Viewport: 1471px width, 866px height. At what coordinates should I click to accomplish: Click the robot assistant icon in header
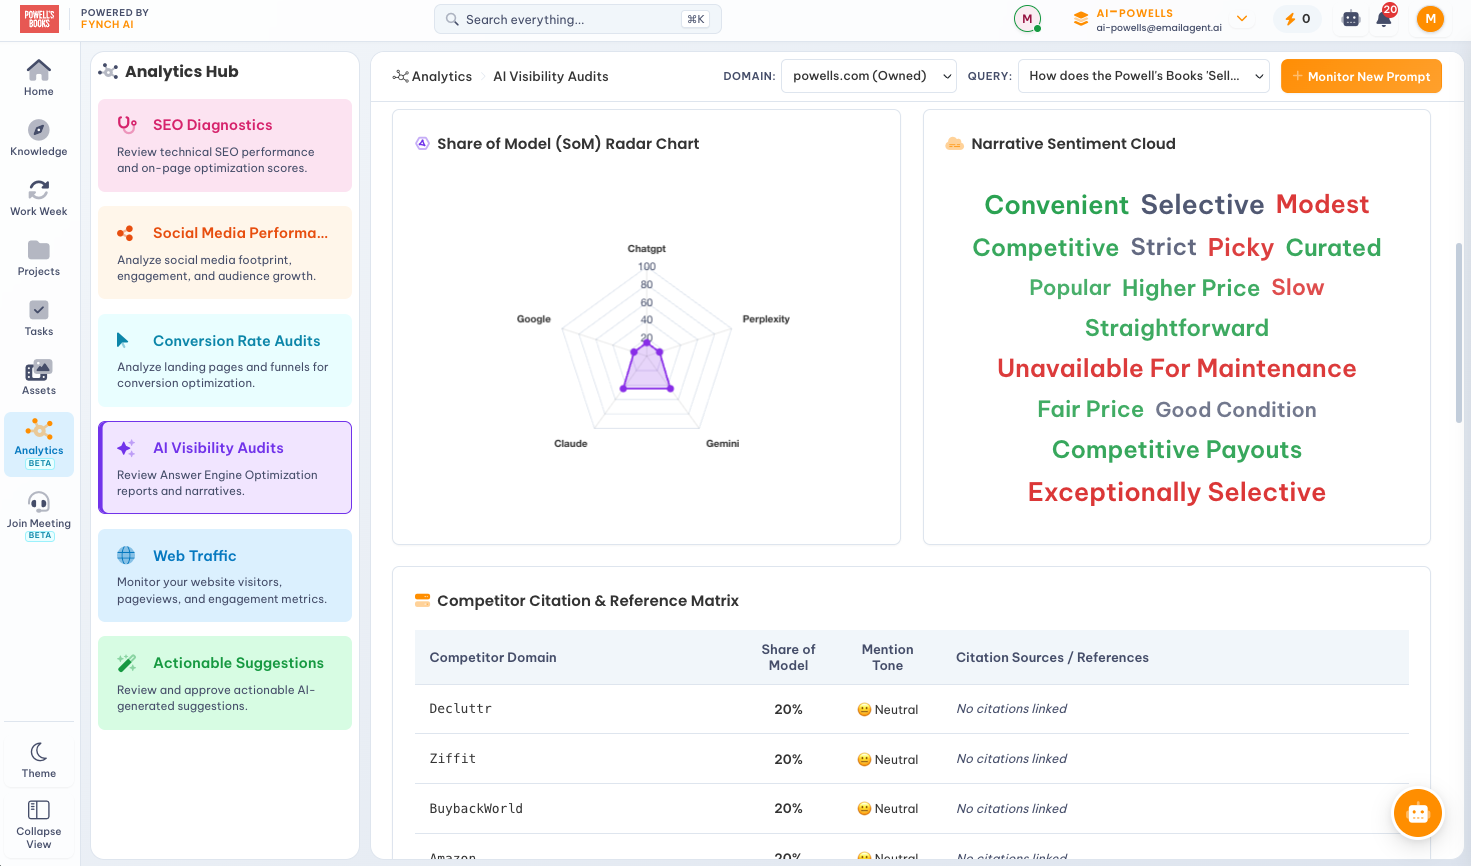pyautogui.click(x=1351, y=19)
